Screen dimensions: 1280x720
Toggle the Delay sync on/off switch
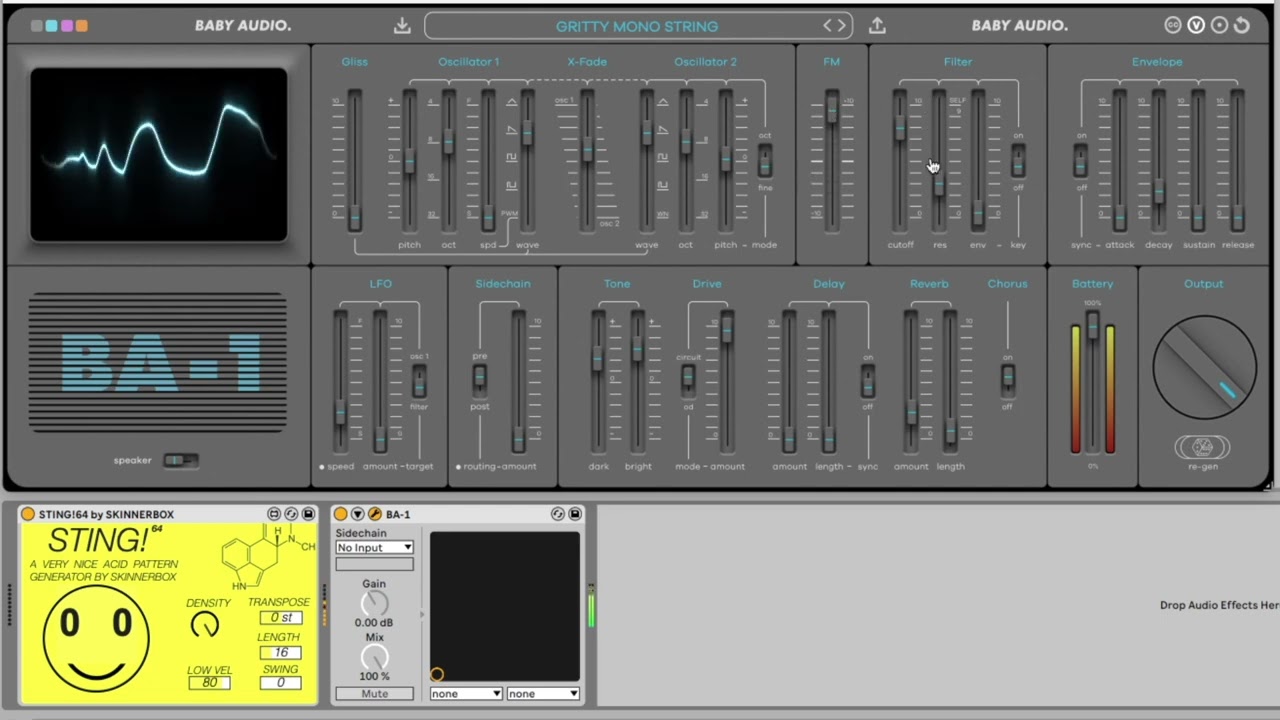(867, 380)
